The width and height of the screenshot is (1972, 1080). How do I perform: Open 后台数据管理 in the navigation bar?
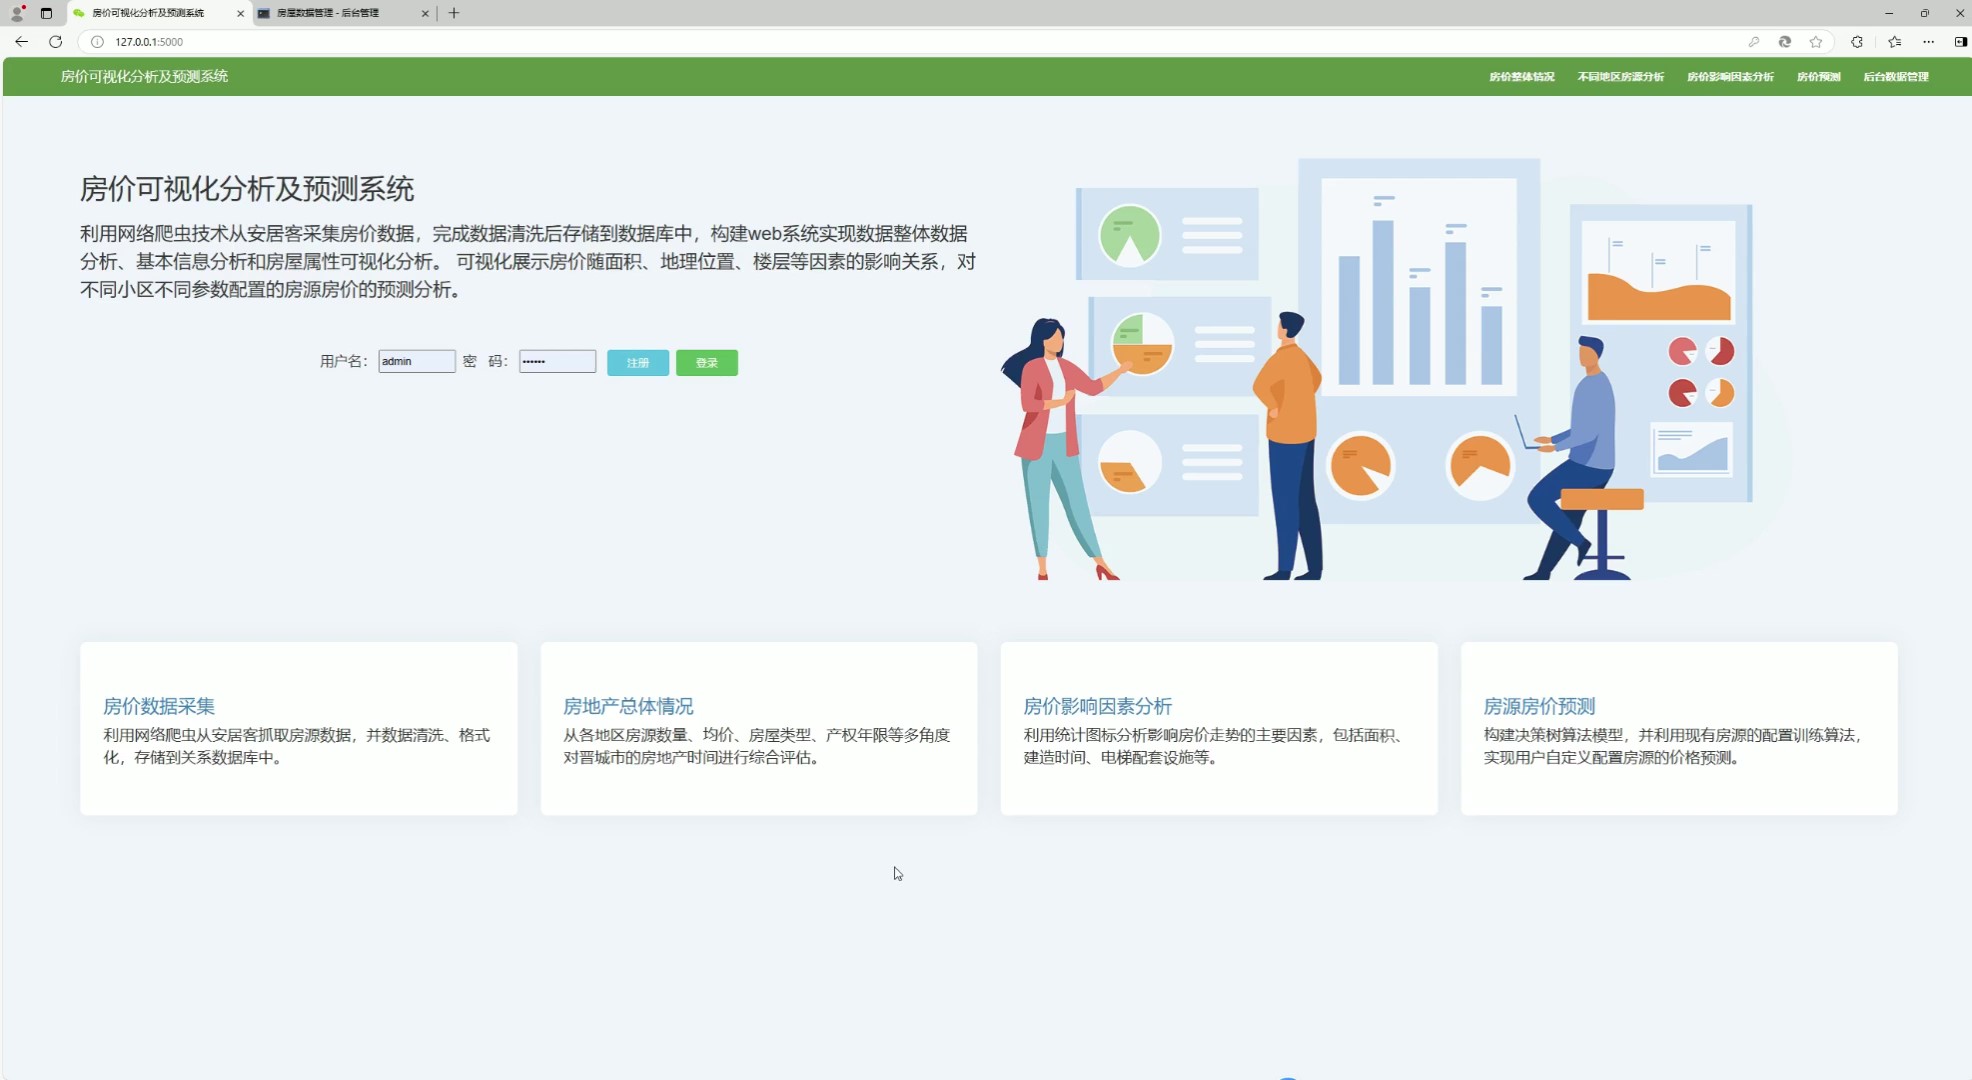[x=1897, y=76]
